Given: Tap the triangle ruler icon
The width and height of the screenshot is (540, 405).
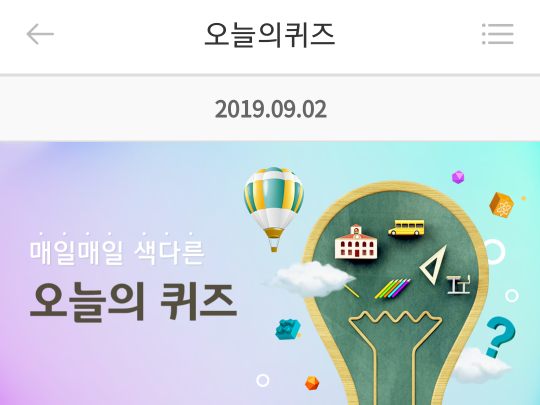Looking at the screenshot, I should tap(433, 264).
